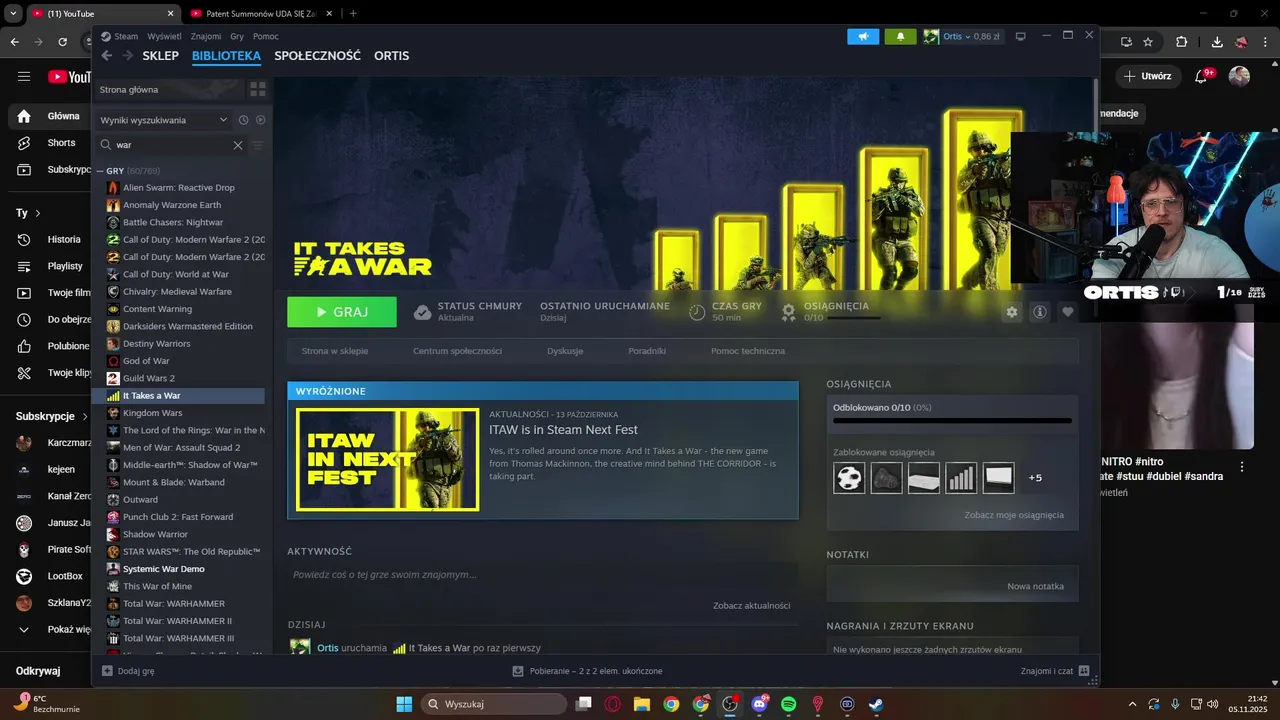Click YouTube Utwórz create button
Viewport: 1280px width, 720px height.
point(1147,76)
